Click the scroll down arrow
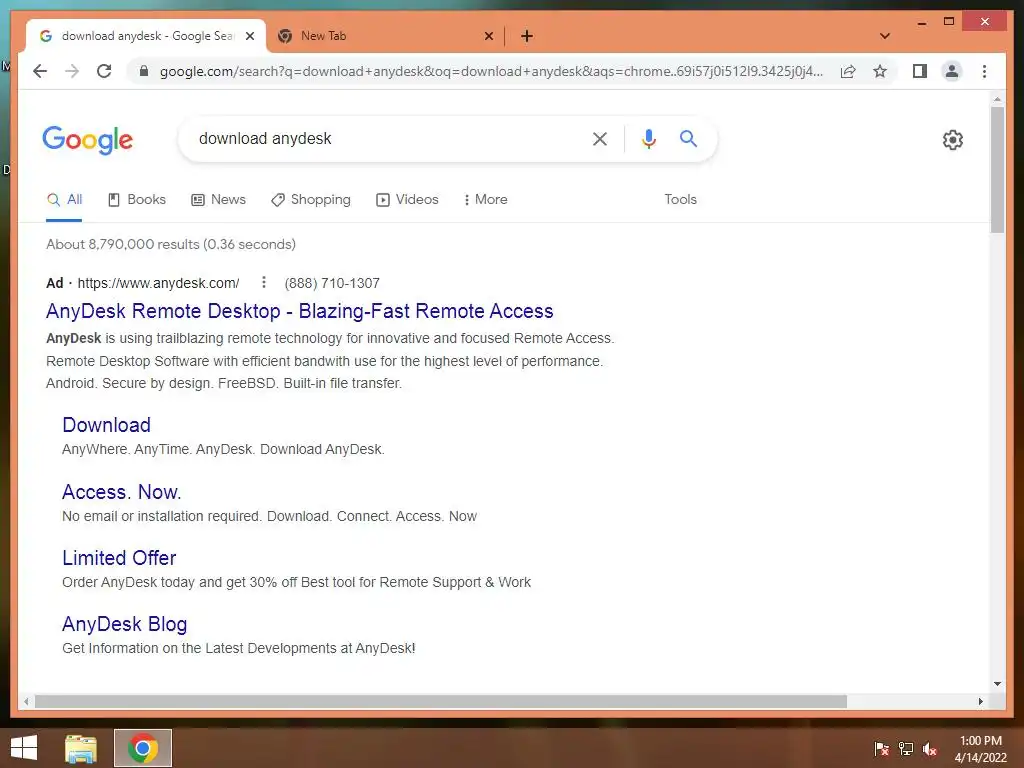This screenshot has height=768, width=1024. [x=997, y=684]
